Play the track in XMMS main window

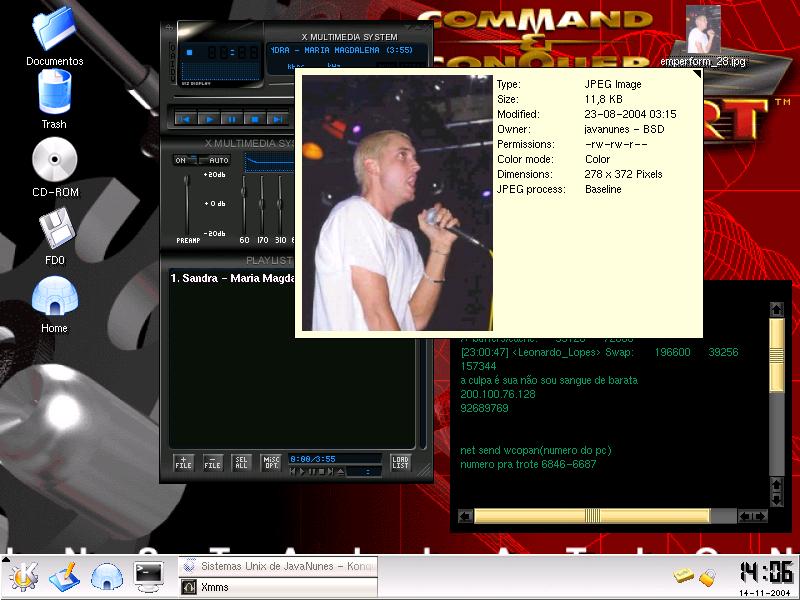tap(209, 119)
